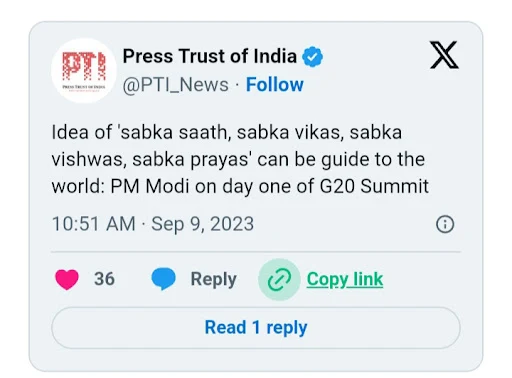Open the Twitter info circle icon

[x=445, y=224]
